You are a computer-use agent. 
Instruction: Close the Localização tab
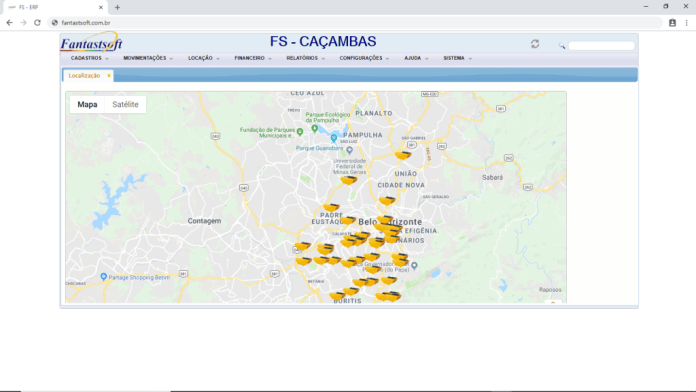pyautogui.click(x=109, y=75)
